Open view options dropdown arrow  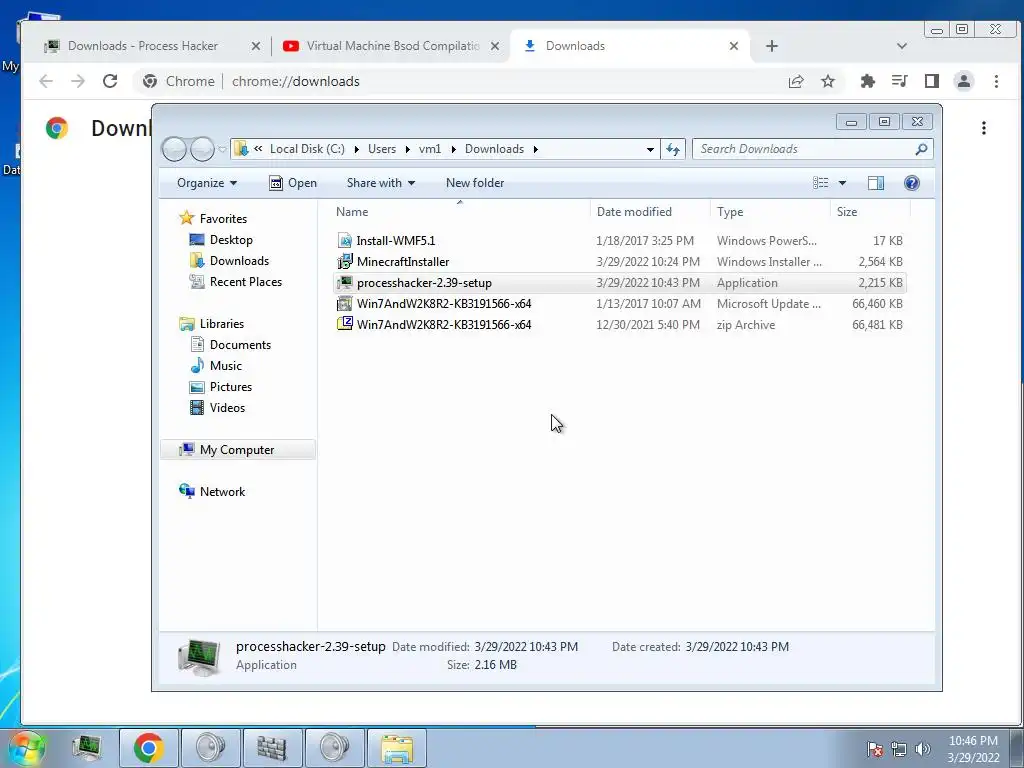(x=842, y=183)
